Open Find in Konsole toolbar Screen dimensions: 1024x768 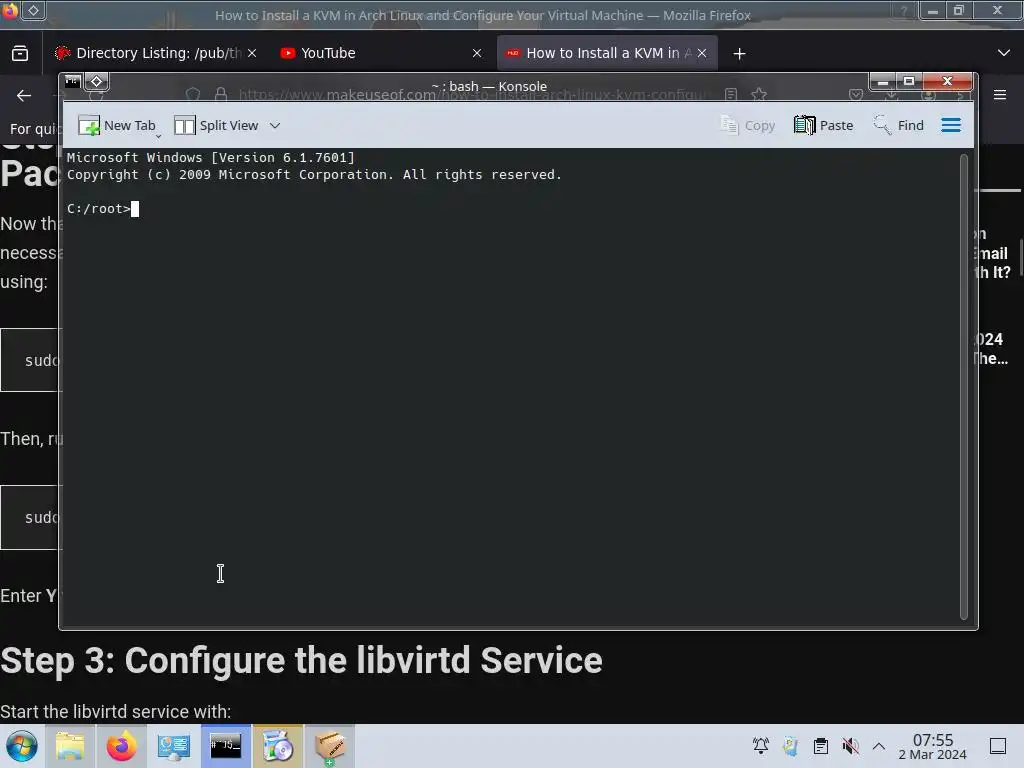click(899, 125)
